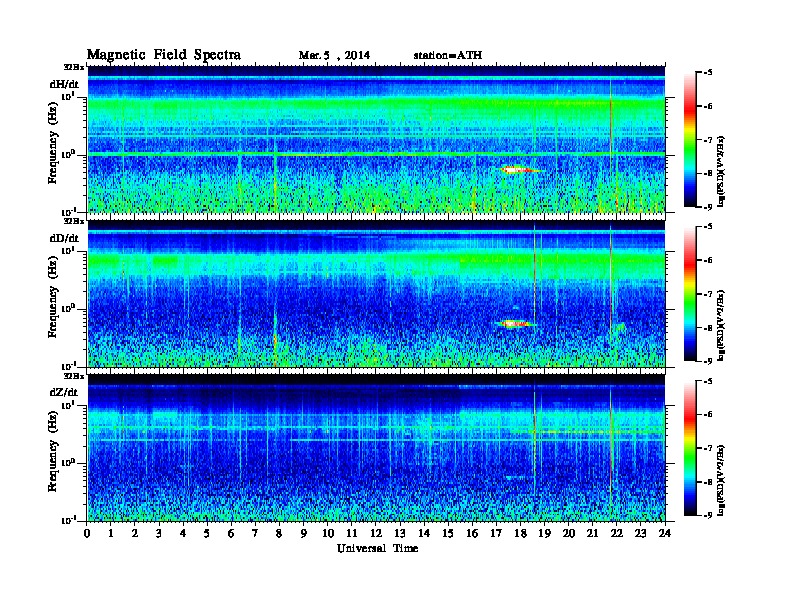This screenshot has width=792, height=612.
Task: Click hour 6 on the Universal Time axis
Action: (231, 533)
